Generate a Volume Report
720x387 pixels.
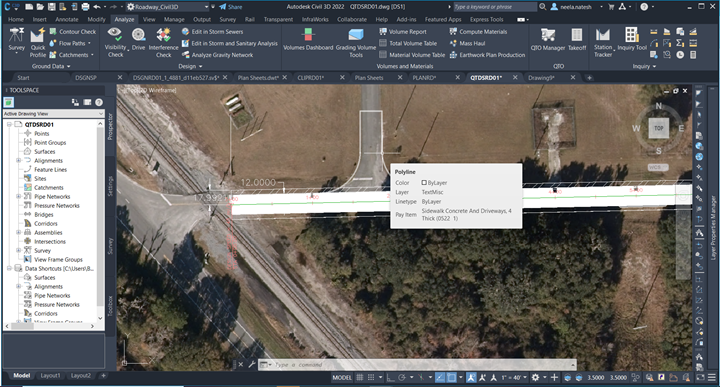(403, 32)
